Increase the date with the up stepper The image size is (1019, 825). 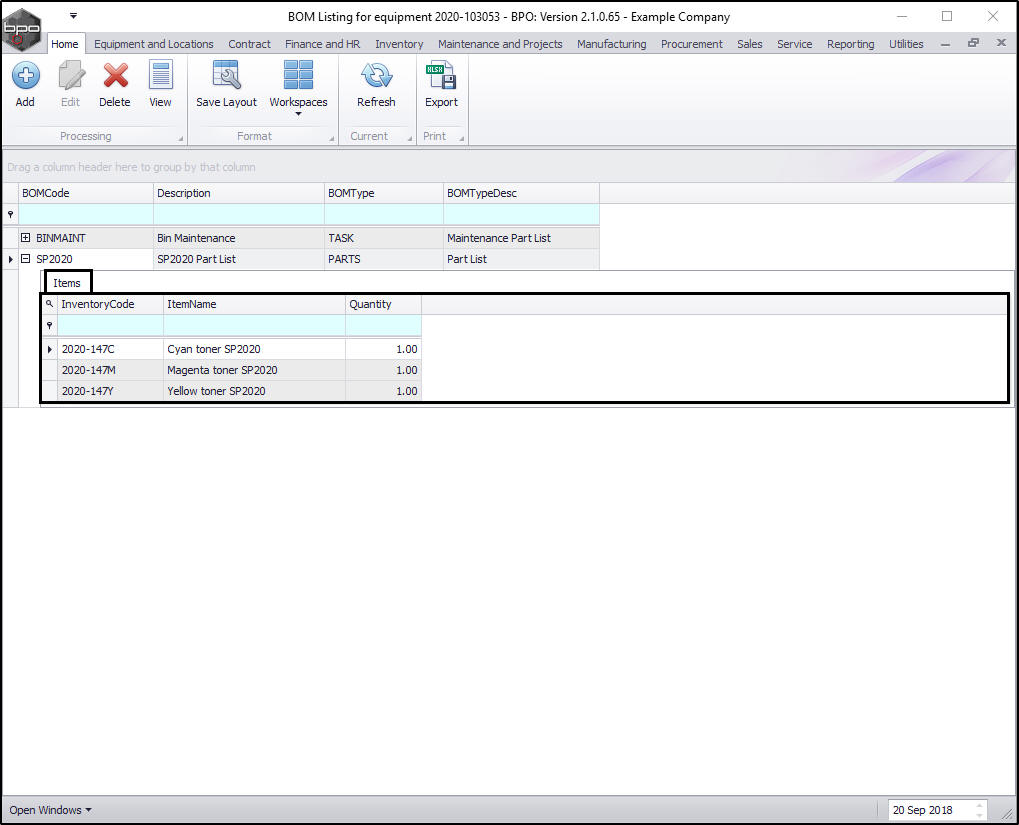pos(979,805)
